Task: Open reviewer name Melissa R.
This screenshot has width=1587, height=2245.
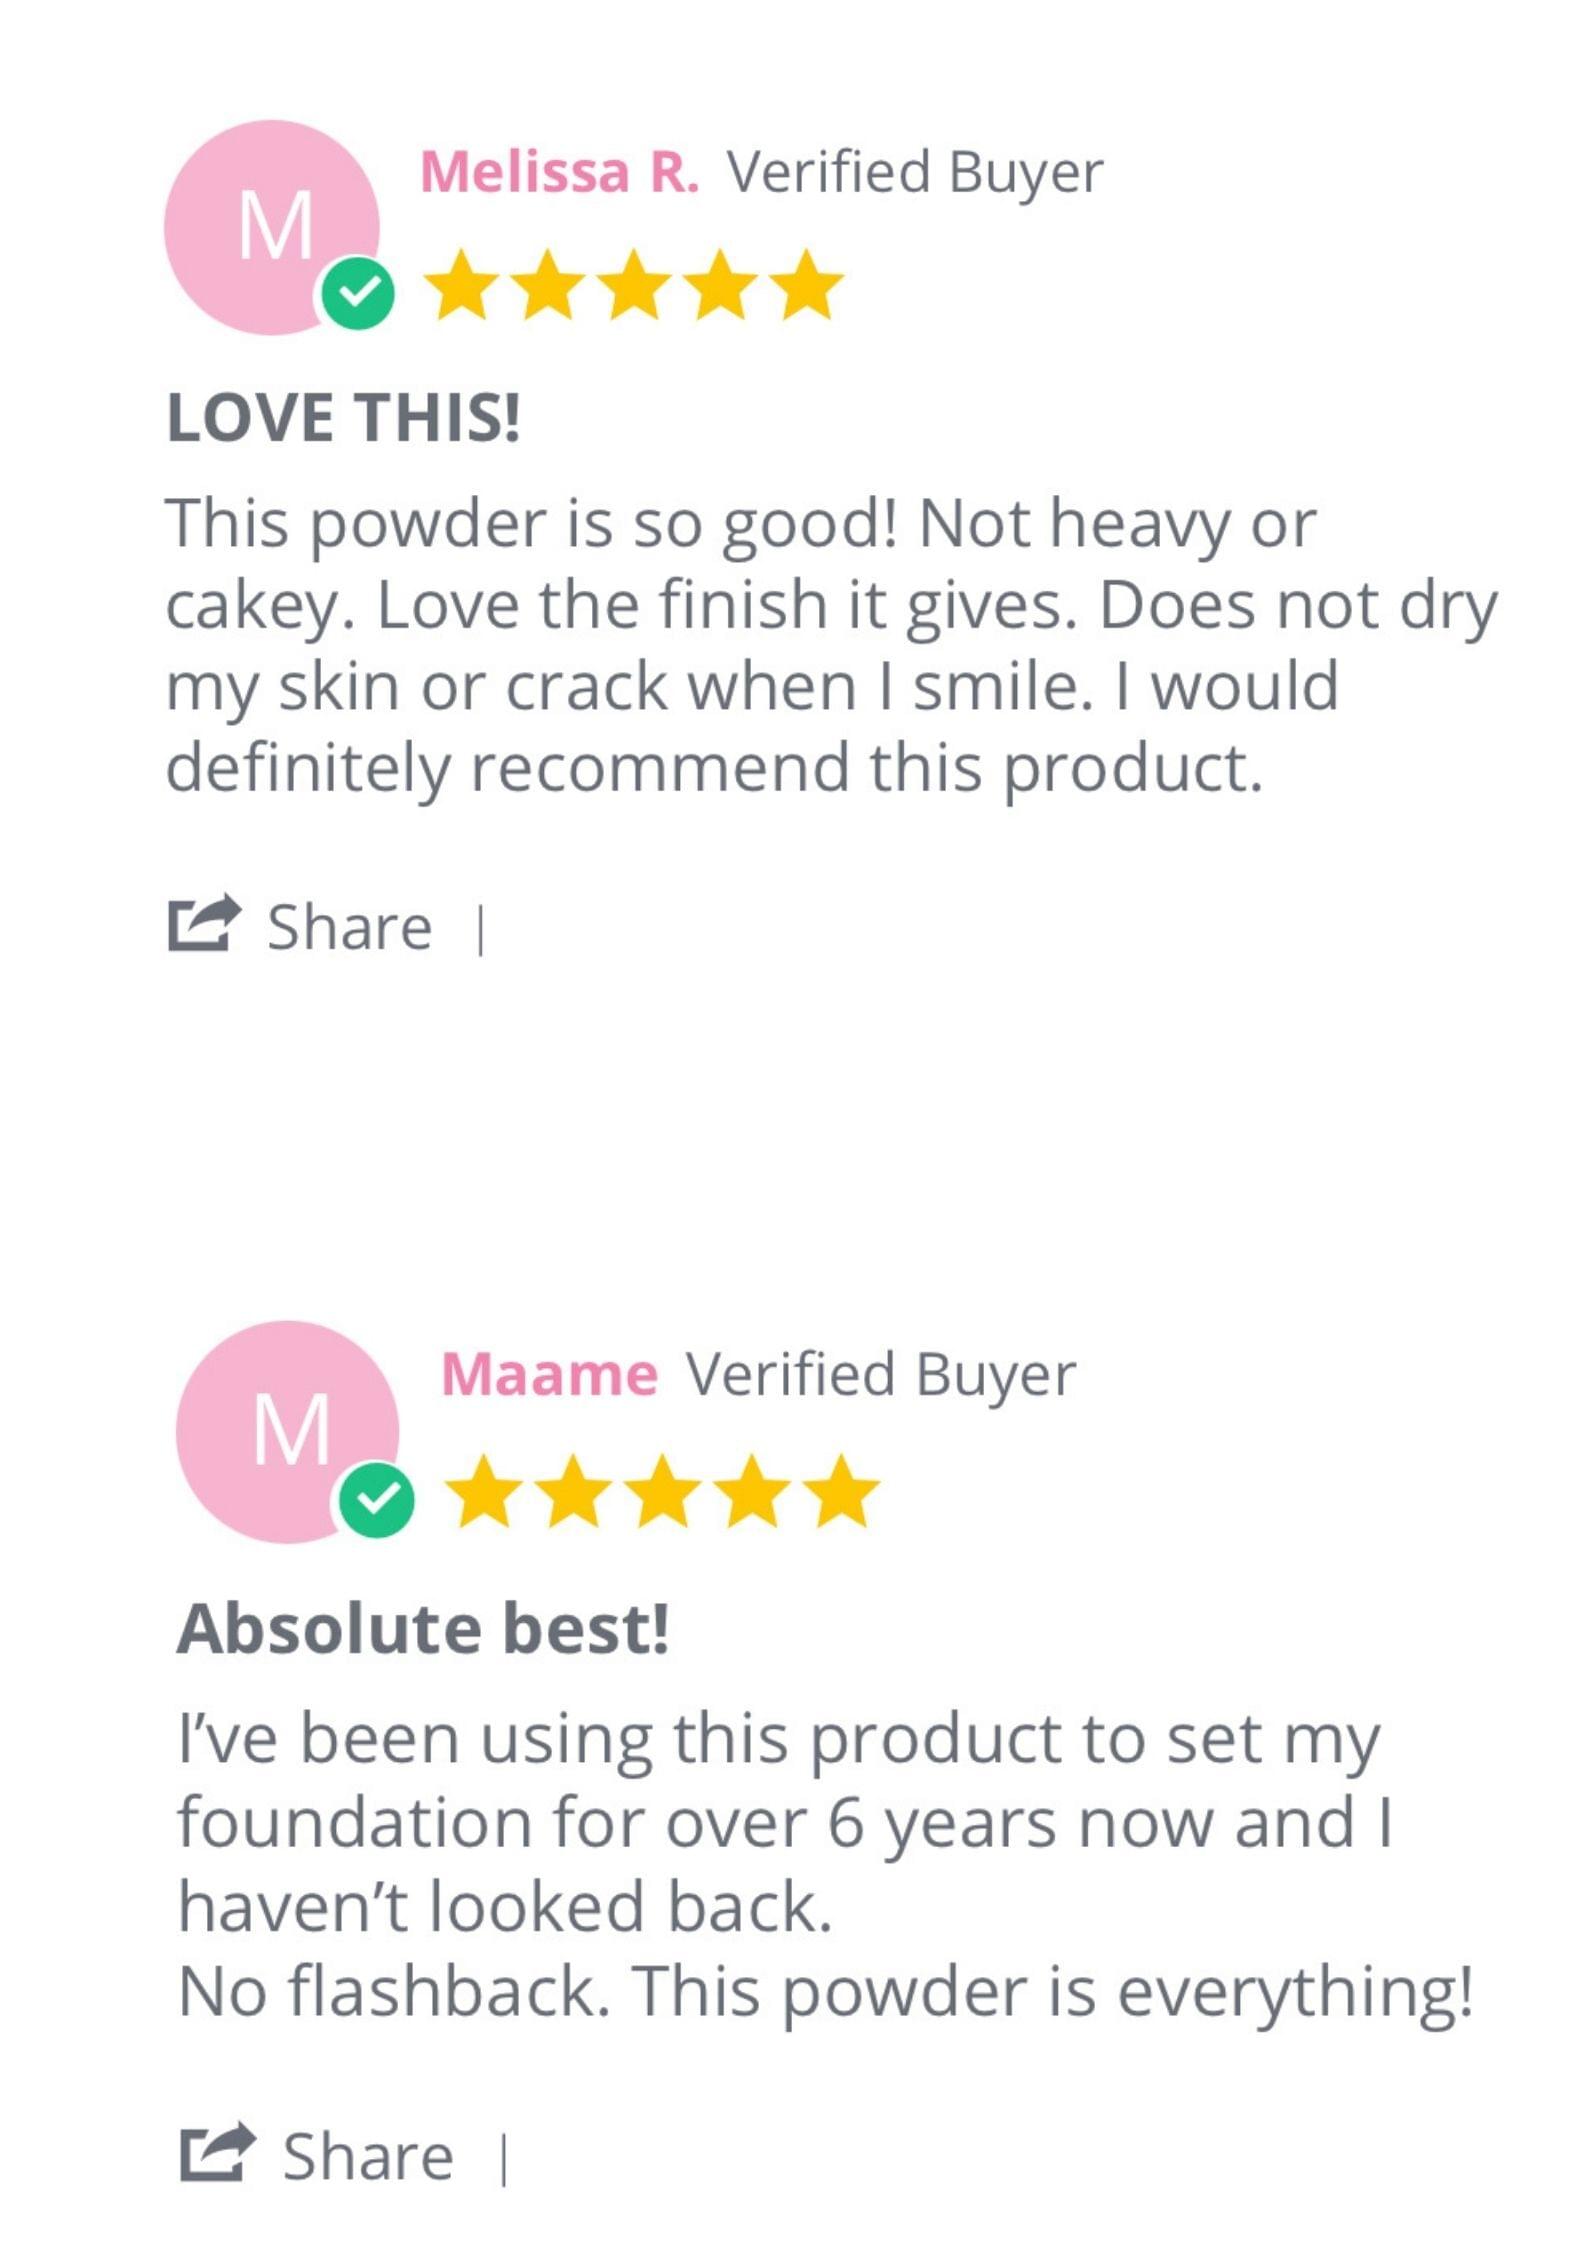Action: [x=559, y=172]
